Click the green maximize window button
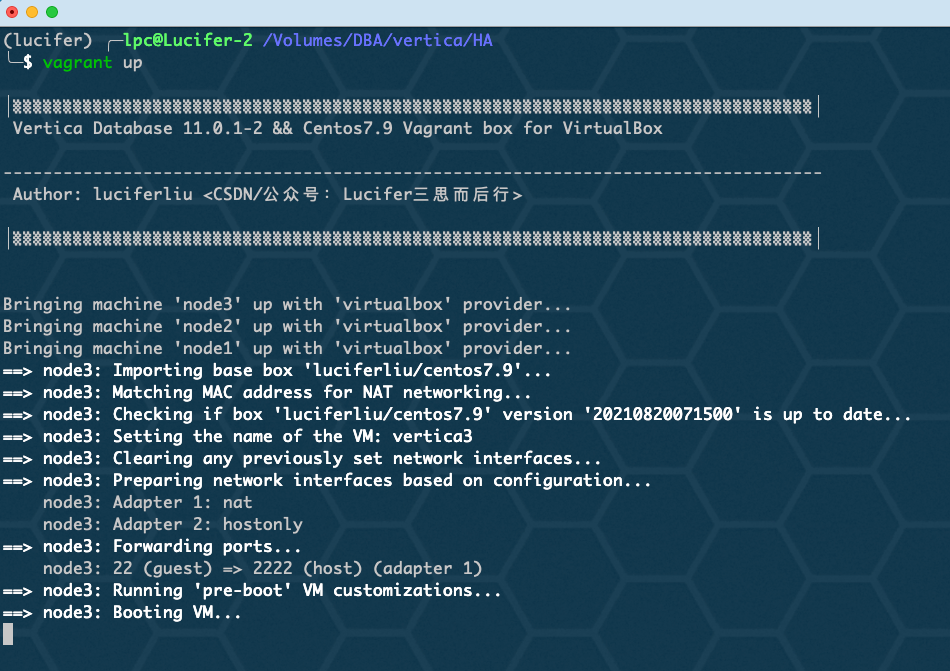 point(52,12)
